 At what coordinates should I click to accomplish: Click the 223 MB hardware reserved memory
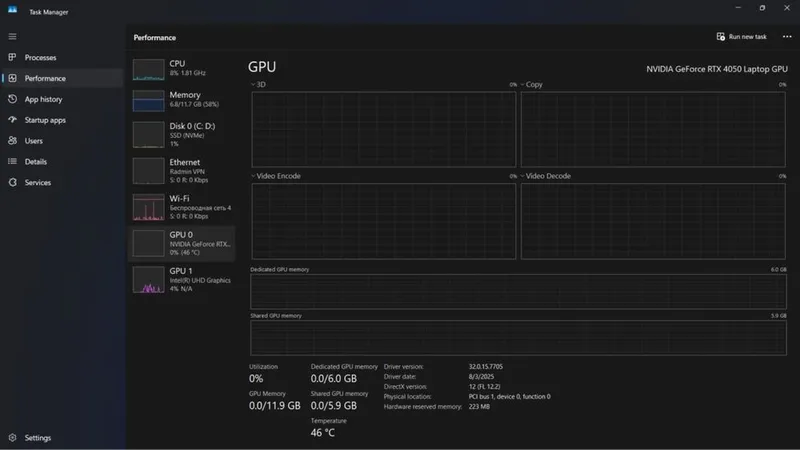(479, 407)
